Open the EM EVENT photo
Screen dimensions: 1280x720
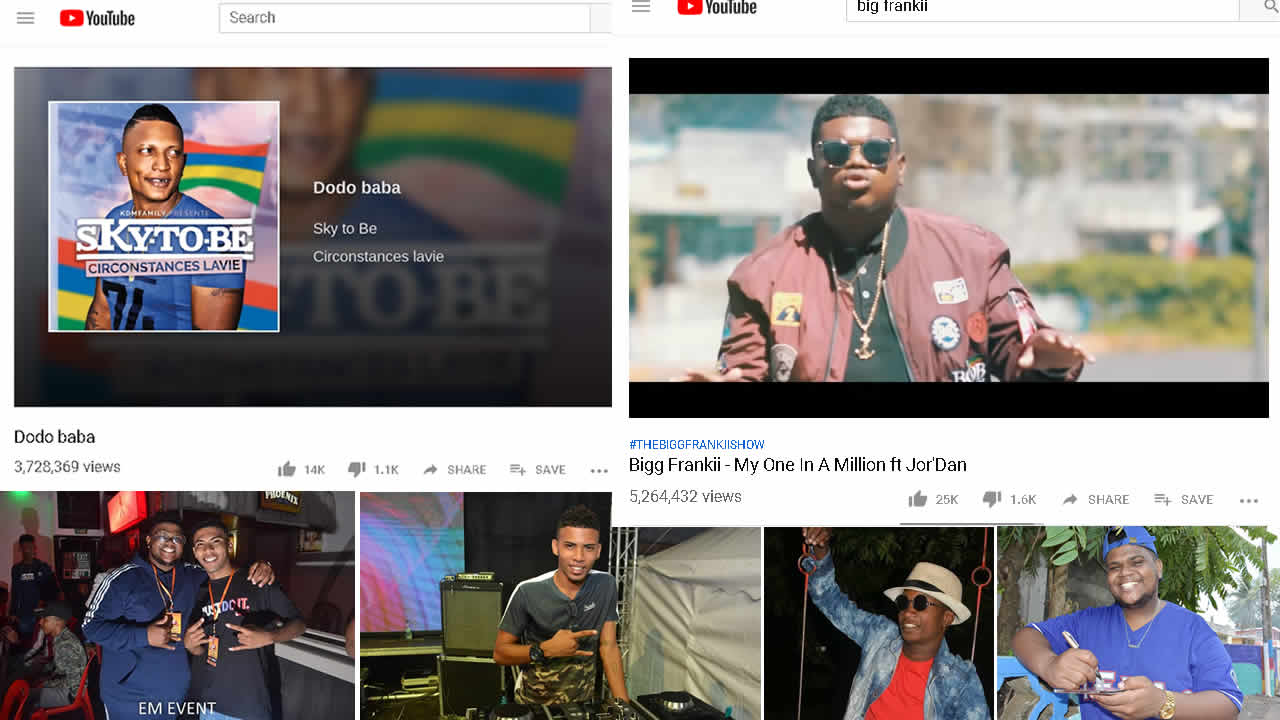tap(177, 605)
